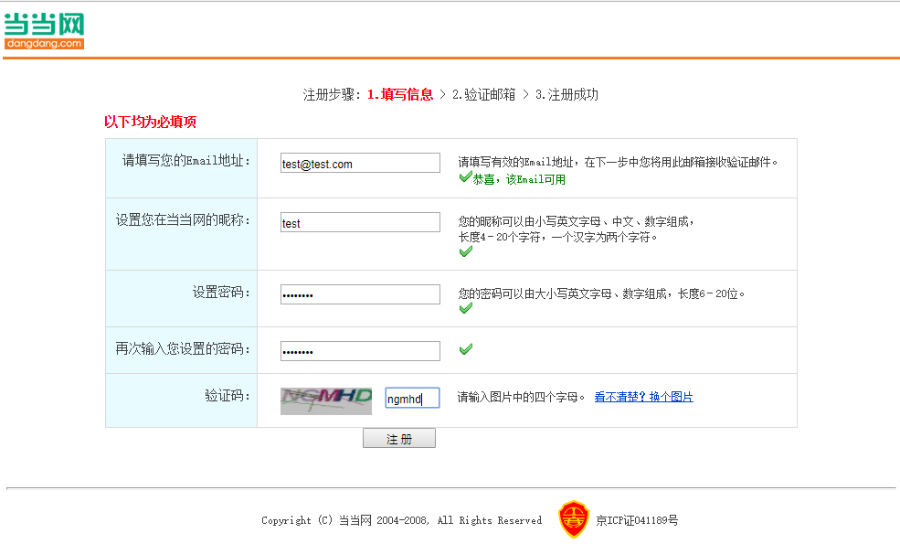Click the green checkmark under 设置密码 hint
The height and width of the screenshot is (544, 900).
(465, 308)
